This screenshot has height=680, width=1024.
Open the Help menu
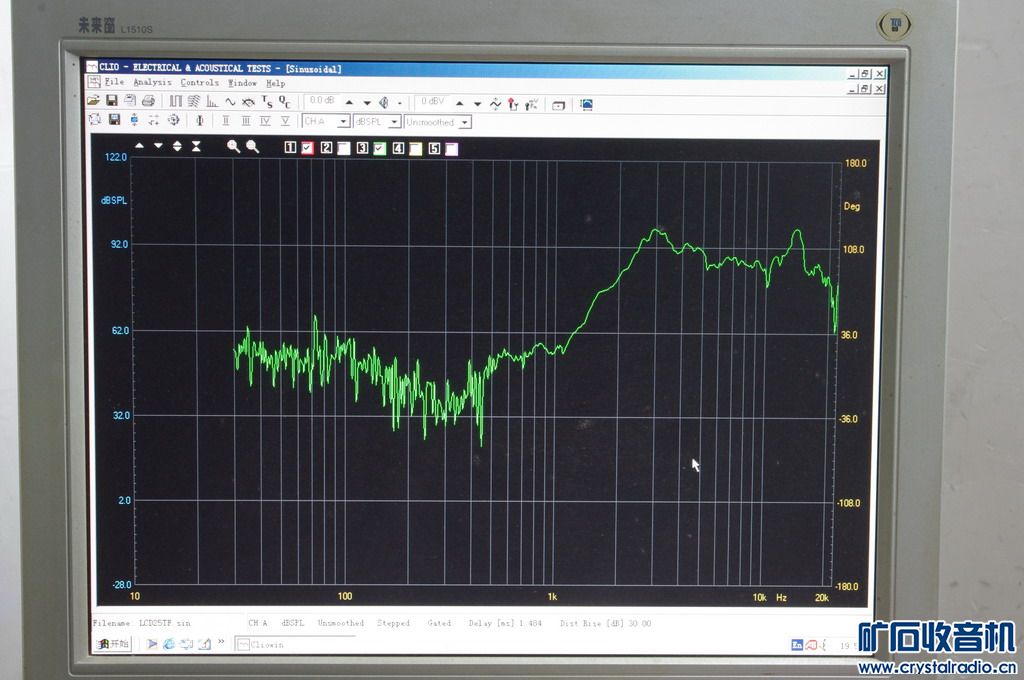(276, 83)
